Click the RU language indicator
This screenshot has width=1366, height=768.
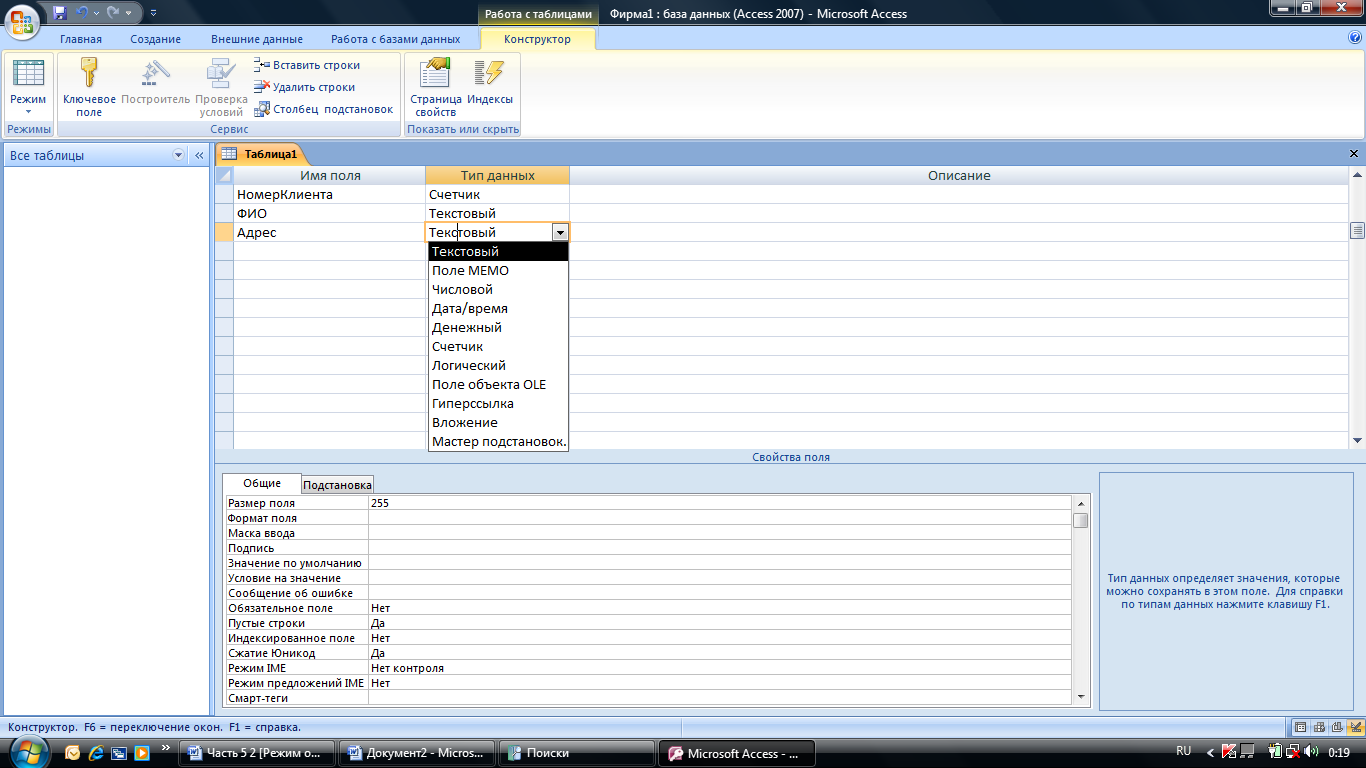(1184, 751)
